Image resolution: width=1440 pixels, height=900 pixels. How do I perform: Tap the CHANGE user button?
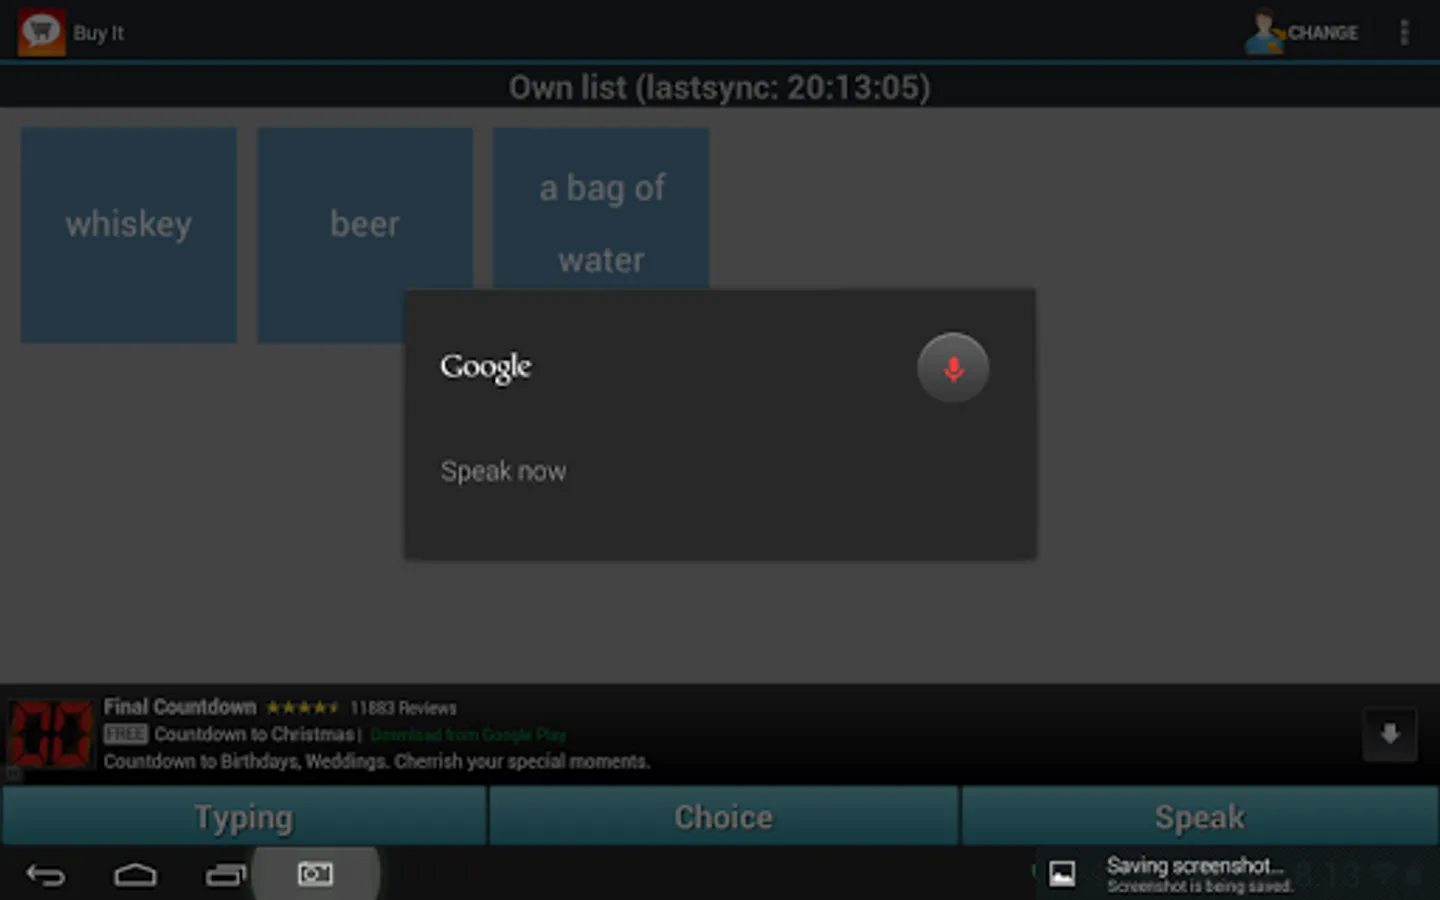1301,32
